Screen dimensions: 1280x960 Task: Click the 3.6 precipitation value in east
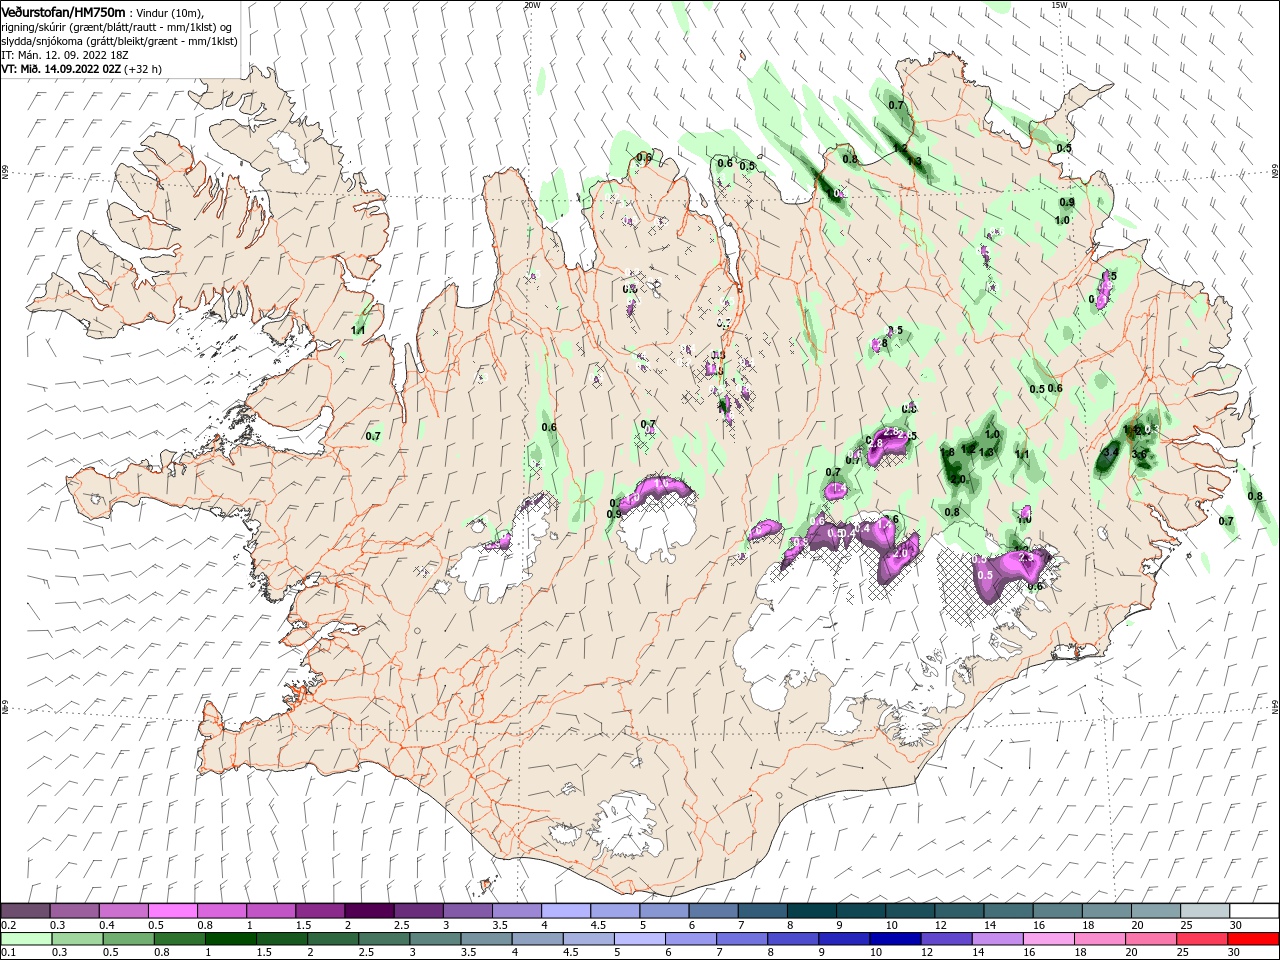coord(1138,454)
